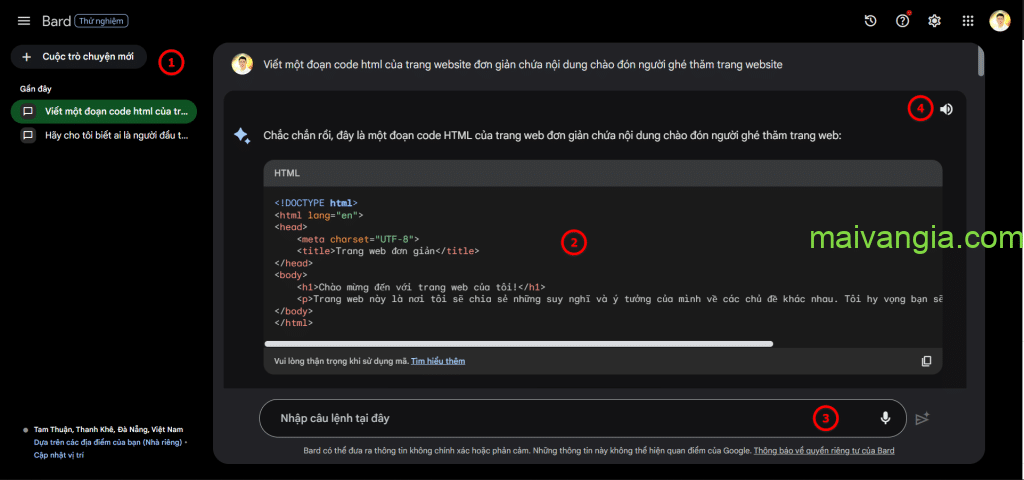Click the Bard sparkle icon beside the response

(242, 136)
